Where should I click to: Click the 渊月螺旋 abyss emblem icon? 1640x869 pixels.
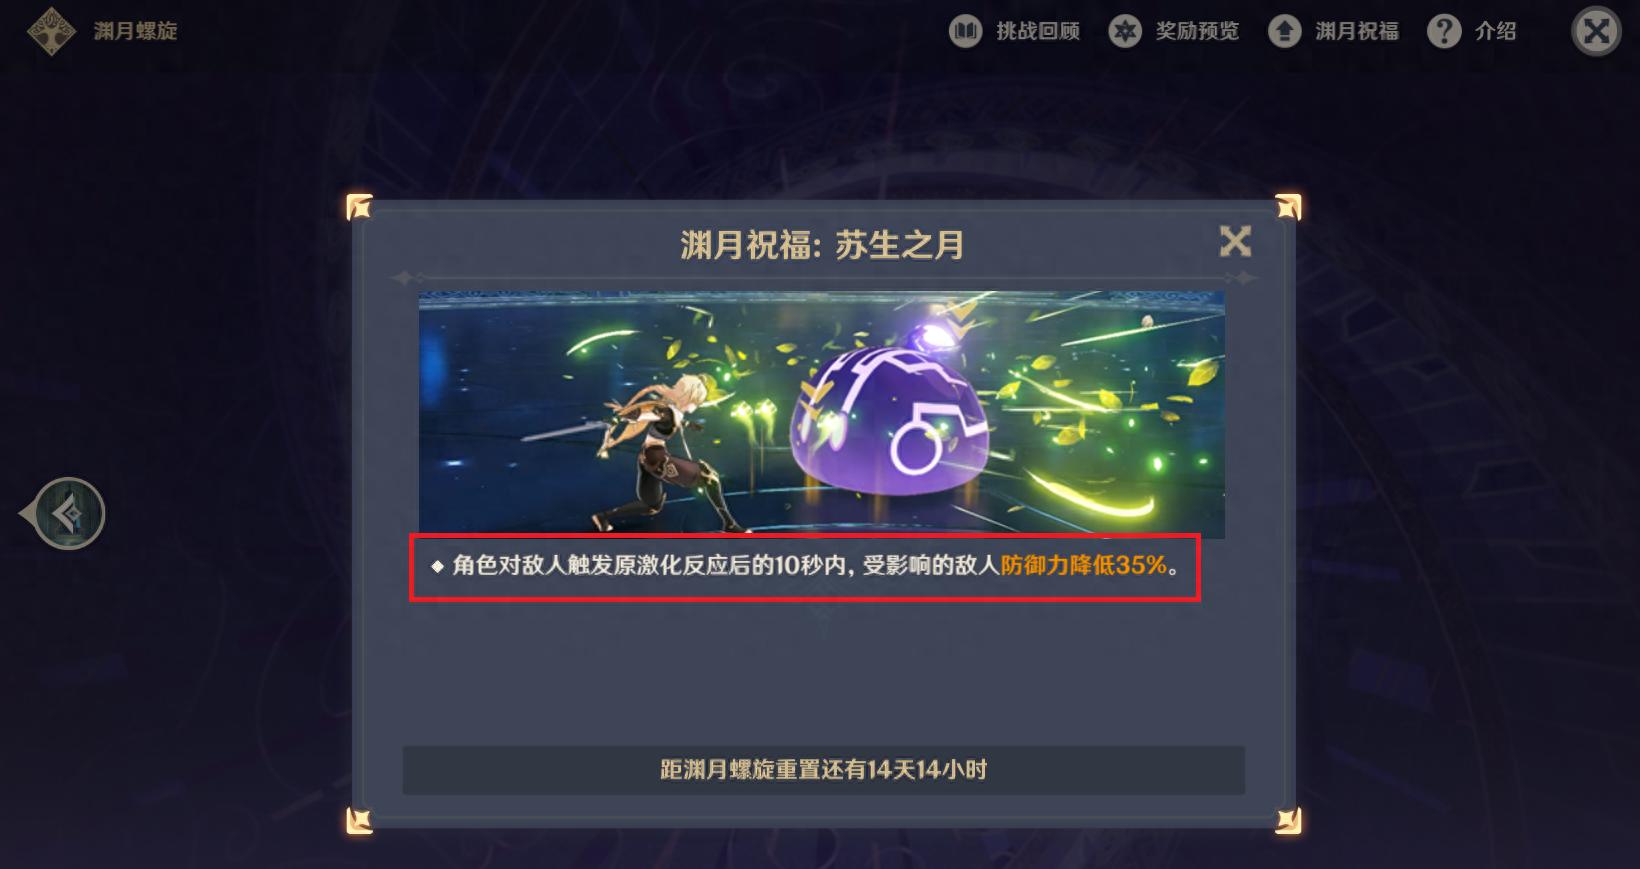click(51, 31)
